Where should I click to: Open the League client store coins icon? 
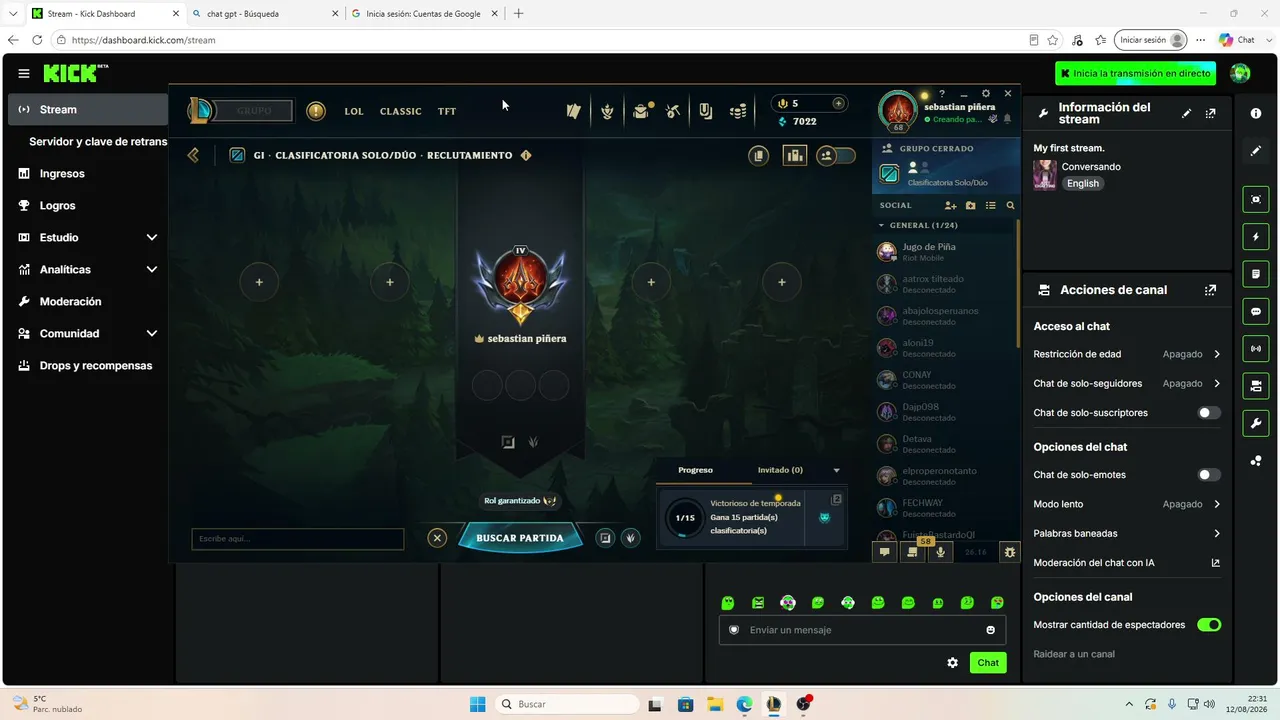coord(738,111)
